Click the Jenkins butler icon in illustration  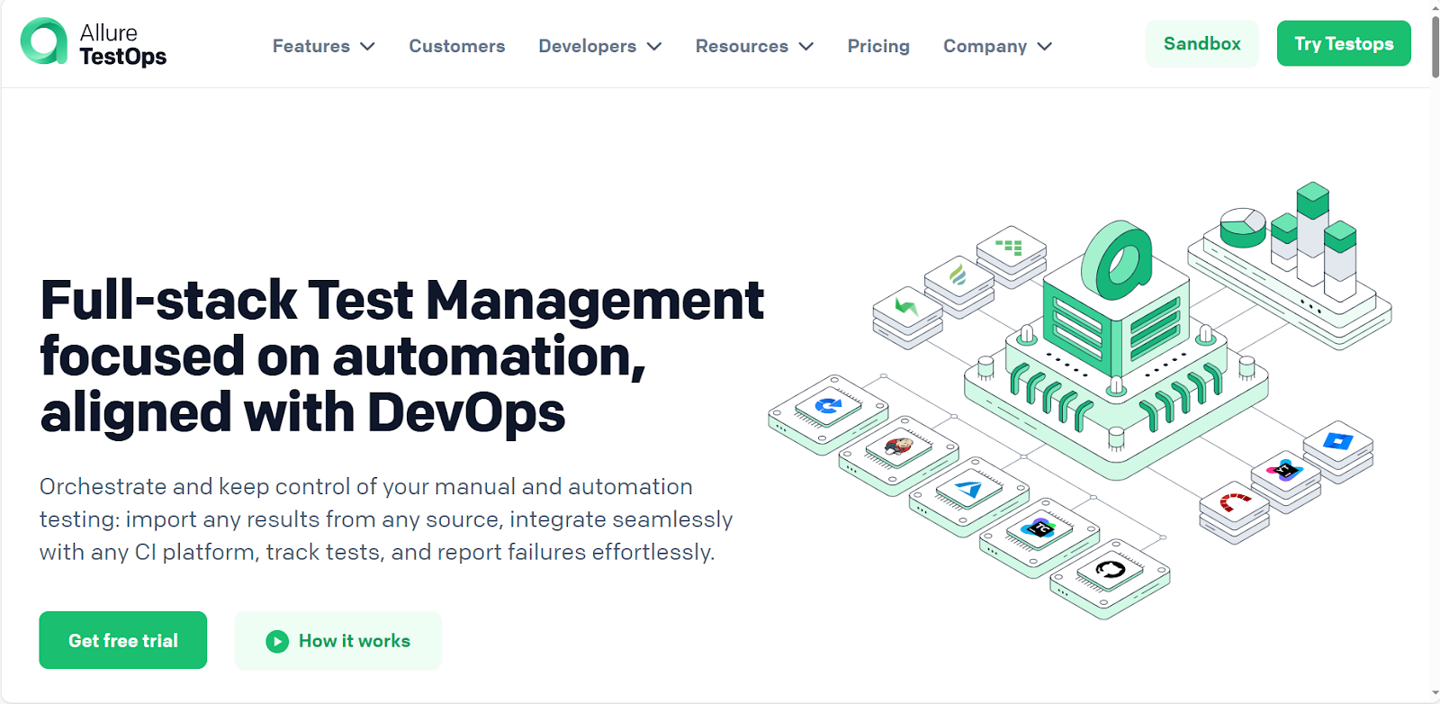pyautogui.click(x=900, y=448)
